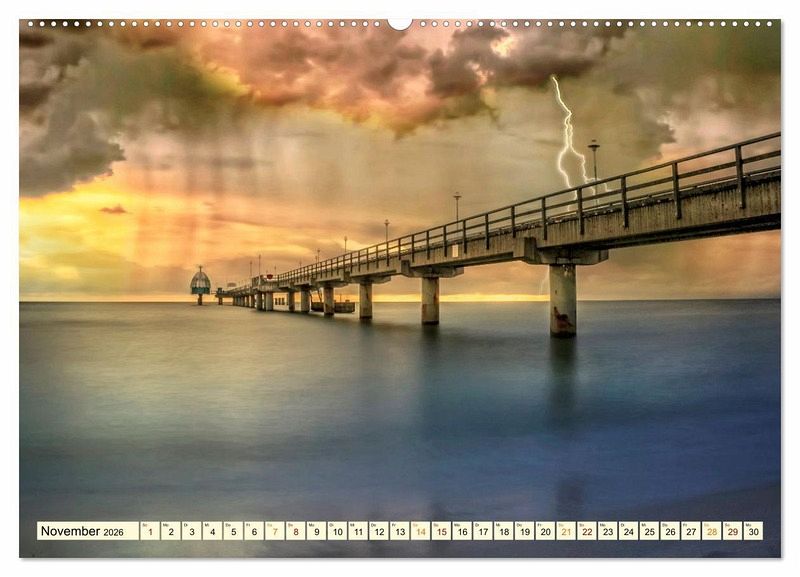The width and height of the screenshot is (800, 577).
Task: Click the highlighted day 21 cell
Action: tap(566, 531)
